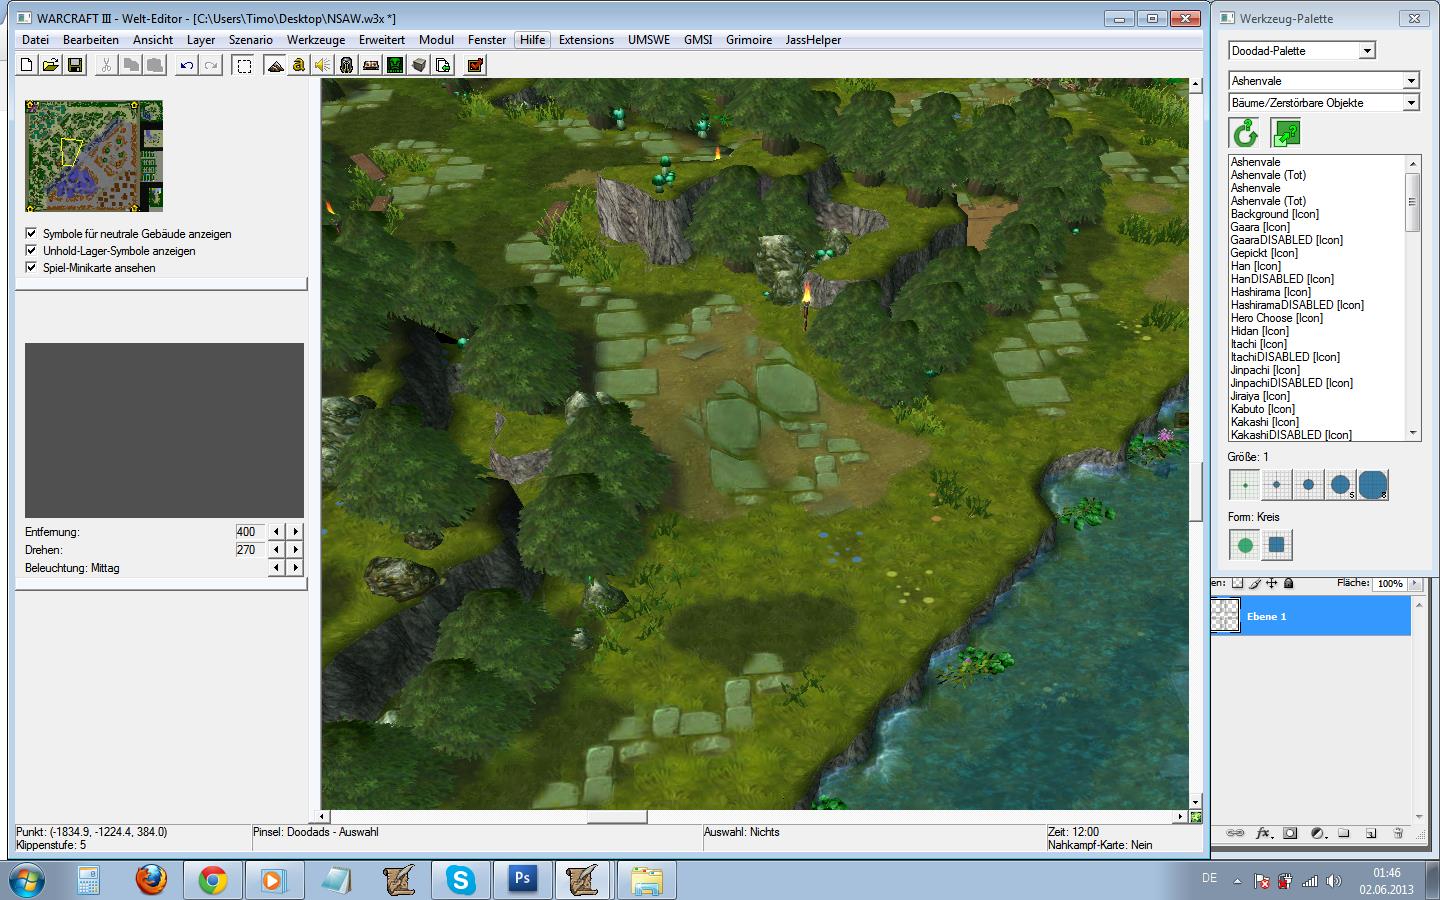Screen dimensions: 1440x900
Task: Select brush size 8
Action: 1373,485
